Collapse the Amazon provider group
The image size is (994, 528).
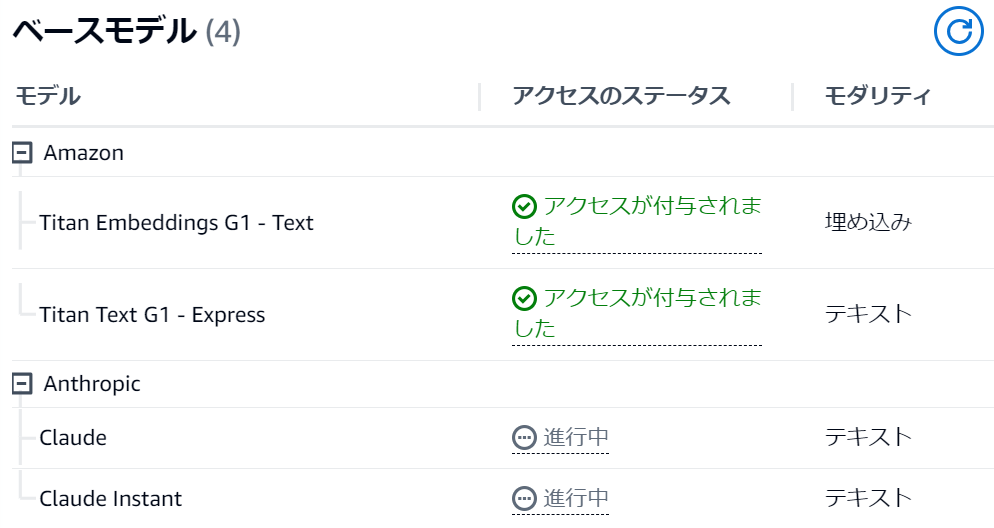[x=22, y=153]
